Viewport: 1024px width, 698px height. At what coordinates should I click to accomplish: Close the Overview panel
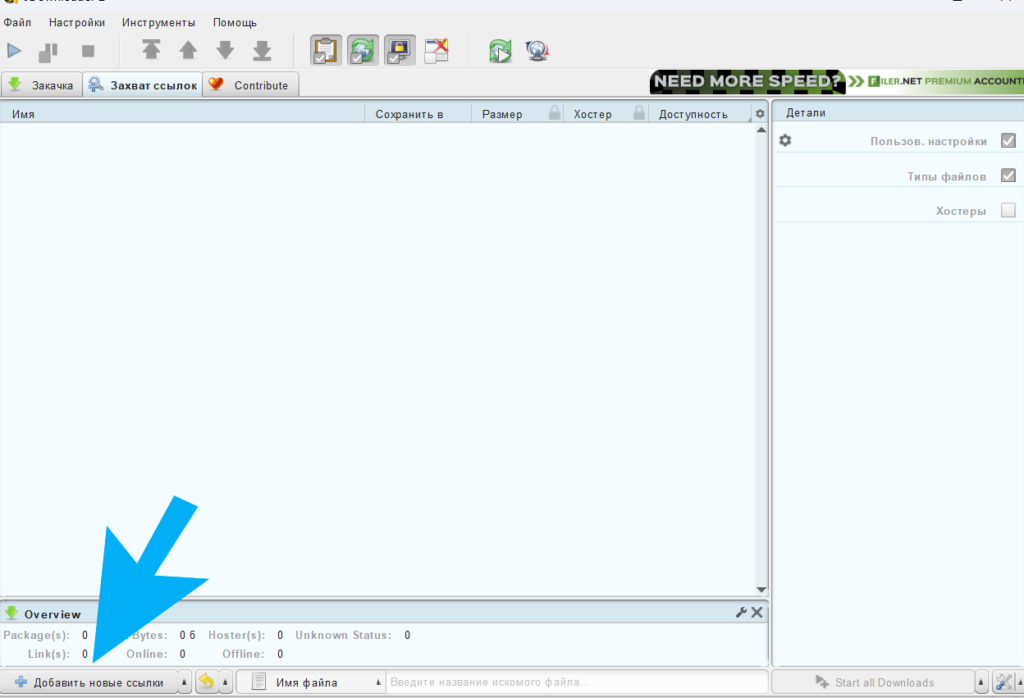click(x=757, y=612)
